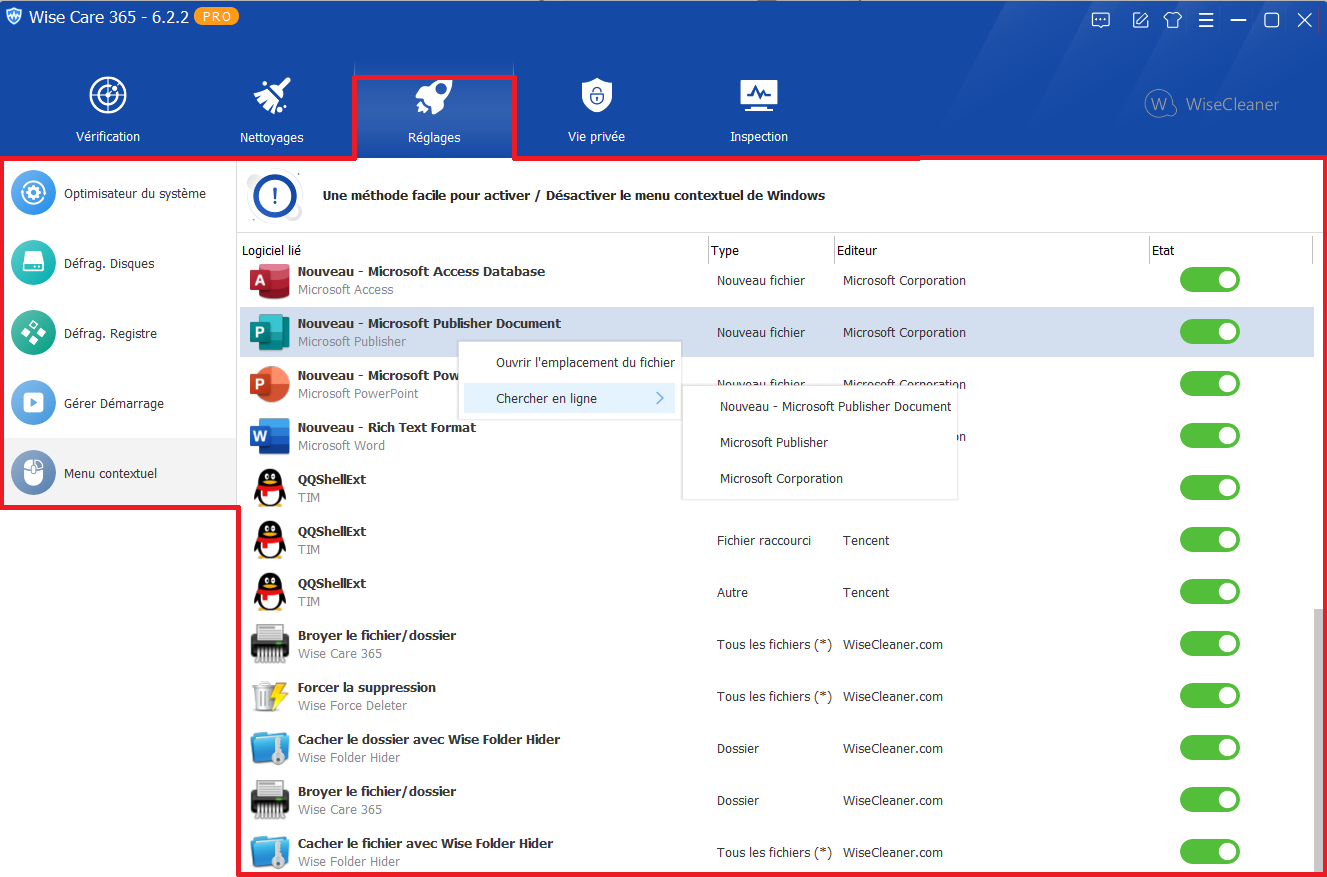The height and width of the screenshot is (877, 1327).
Task: Select Forcer la suppression row text
Action: 367,687
